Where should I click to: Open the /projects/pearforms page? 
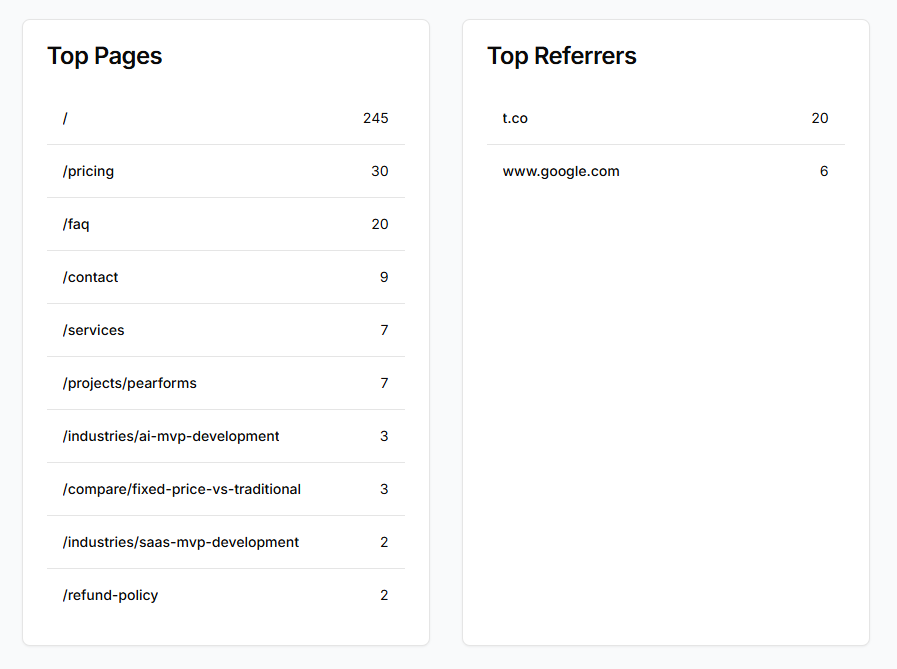130,383
